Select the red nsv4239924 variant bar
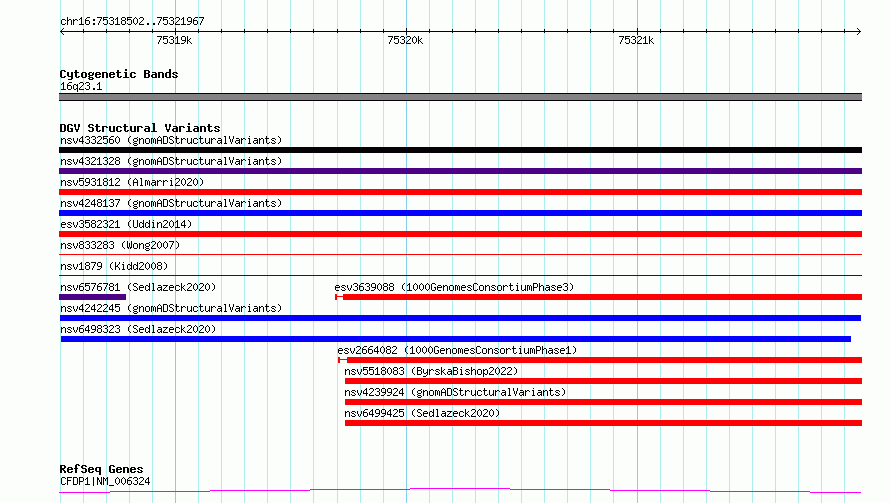The image size is (890, 503). coord(603,402)
